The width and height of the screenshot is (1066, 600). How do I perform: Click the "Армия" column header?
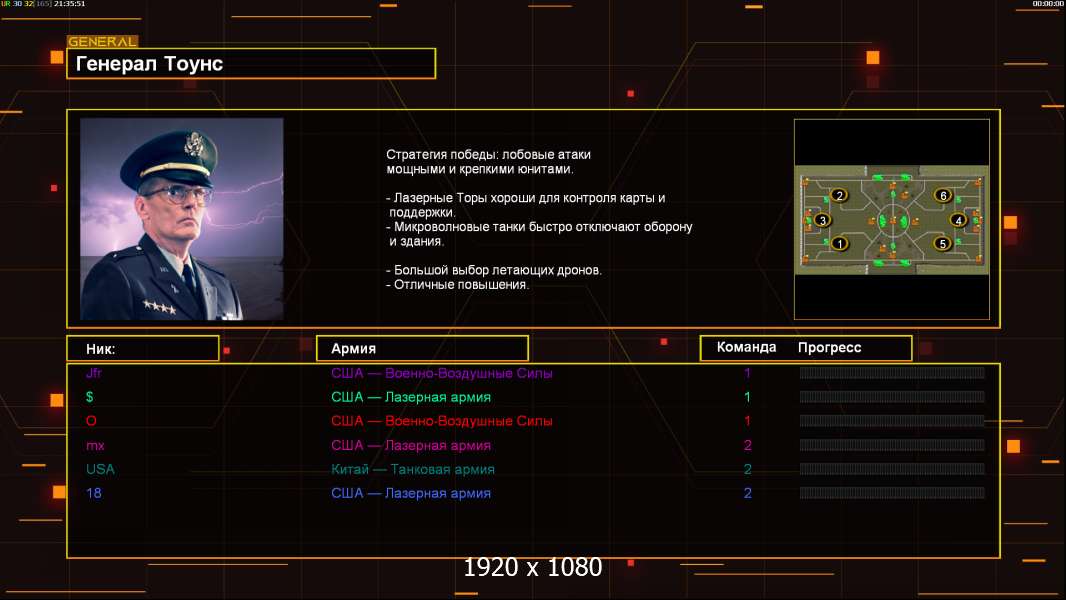pyautogui.click(x=422, y=349)
